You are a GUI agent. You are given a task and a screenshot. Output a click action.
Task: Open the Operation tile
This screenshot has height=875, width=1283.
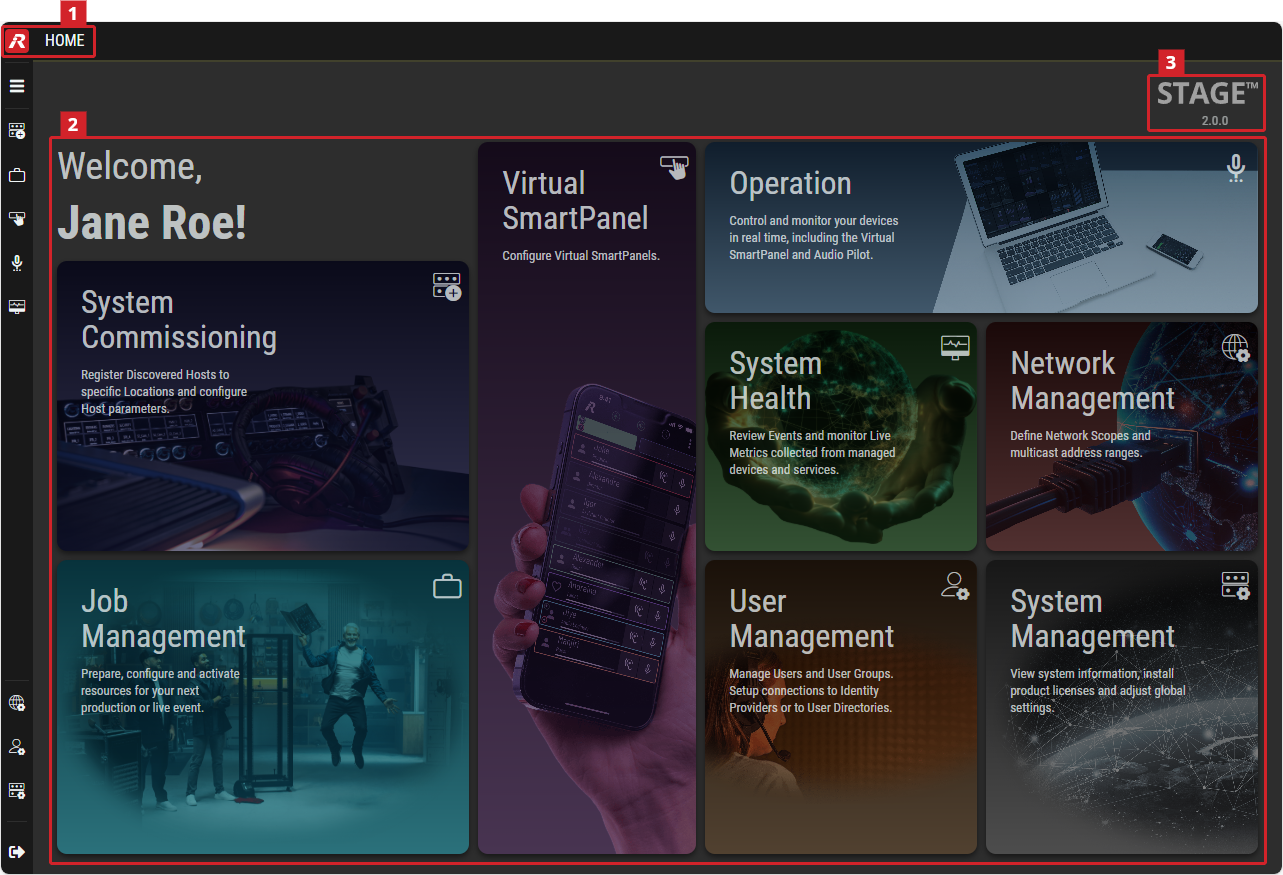click(981, 228)
